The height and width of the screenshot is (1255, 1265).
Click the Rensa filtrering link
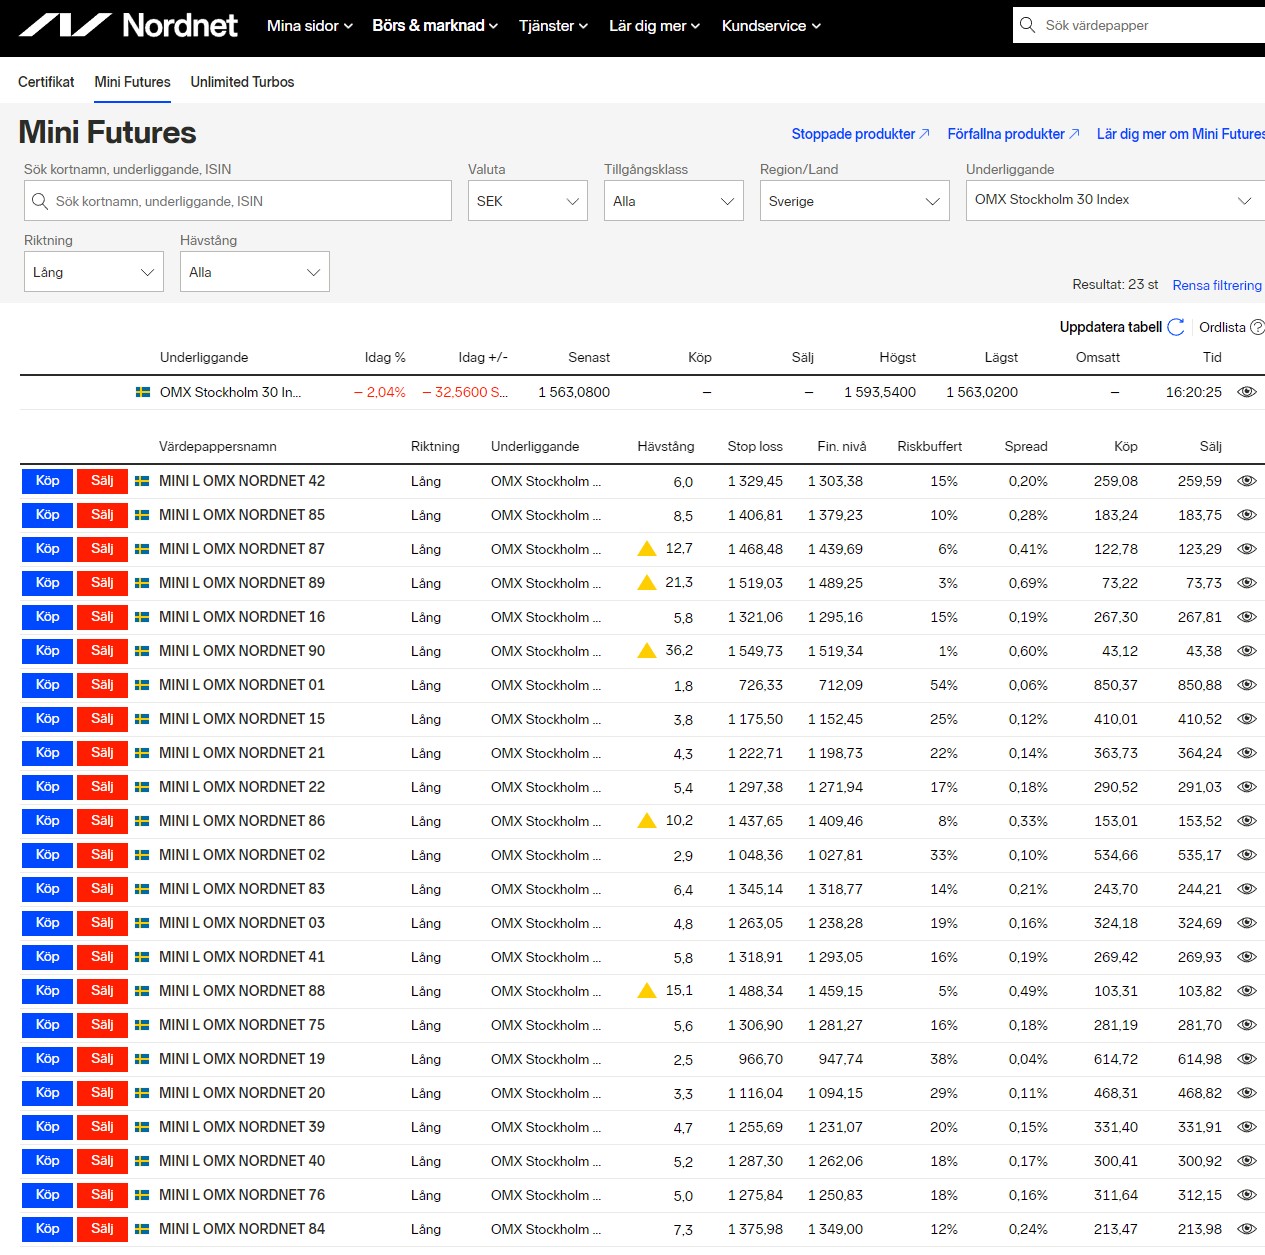(x=1216, y=285)
